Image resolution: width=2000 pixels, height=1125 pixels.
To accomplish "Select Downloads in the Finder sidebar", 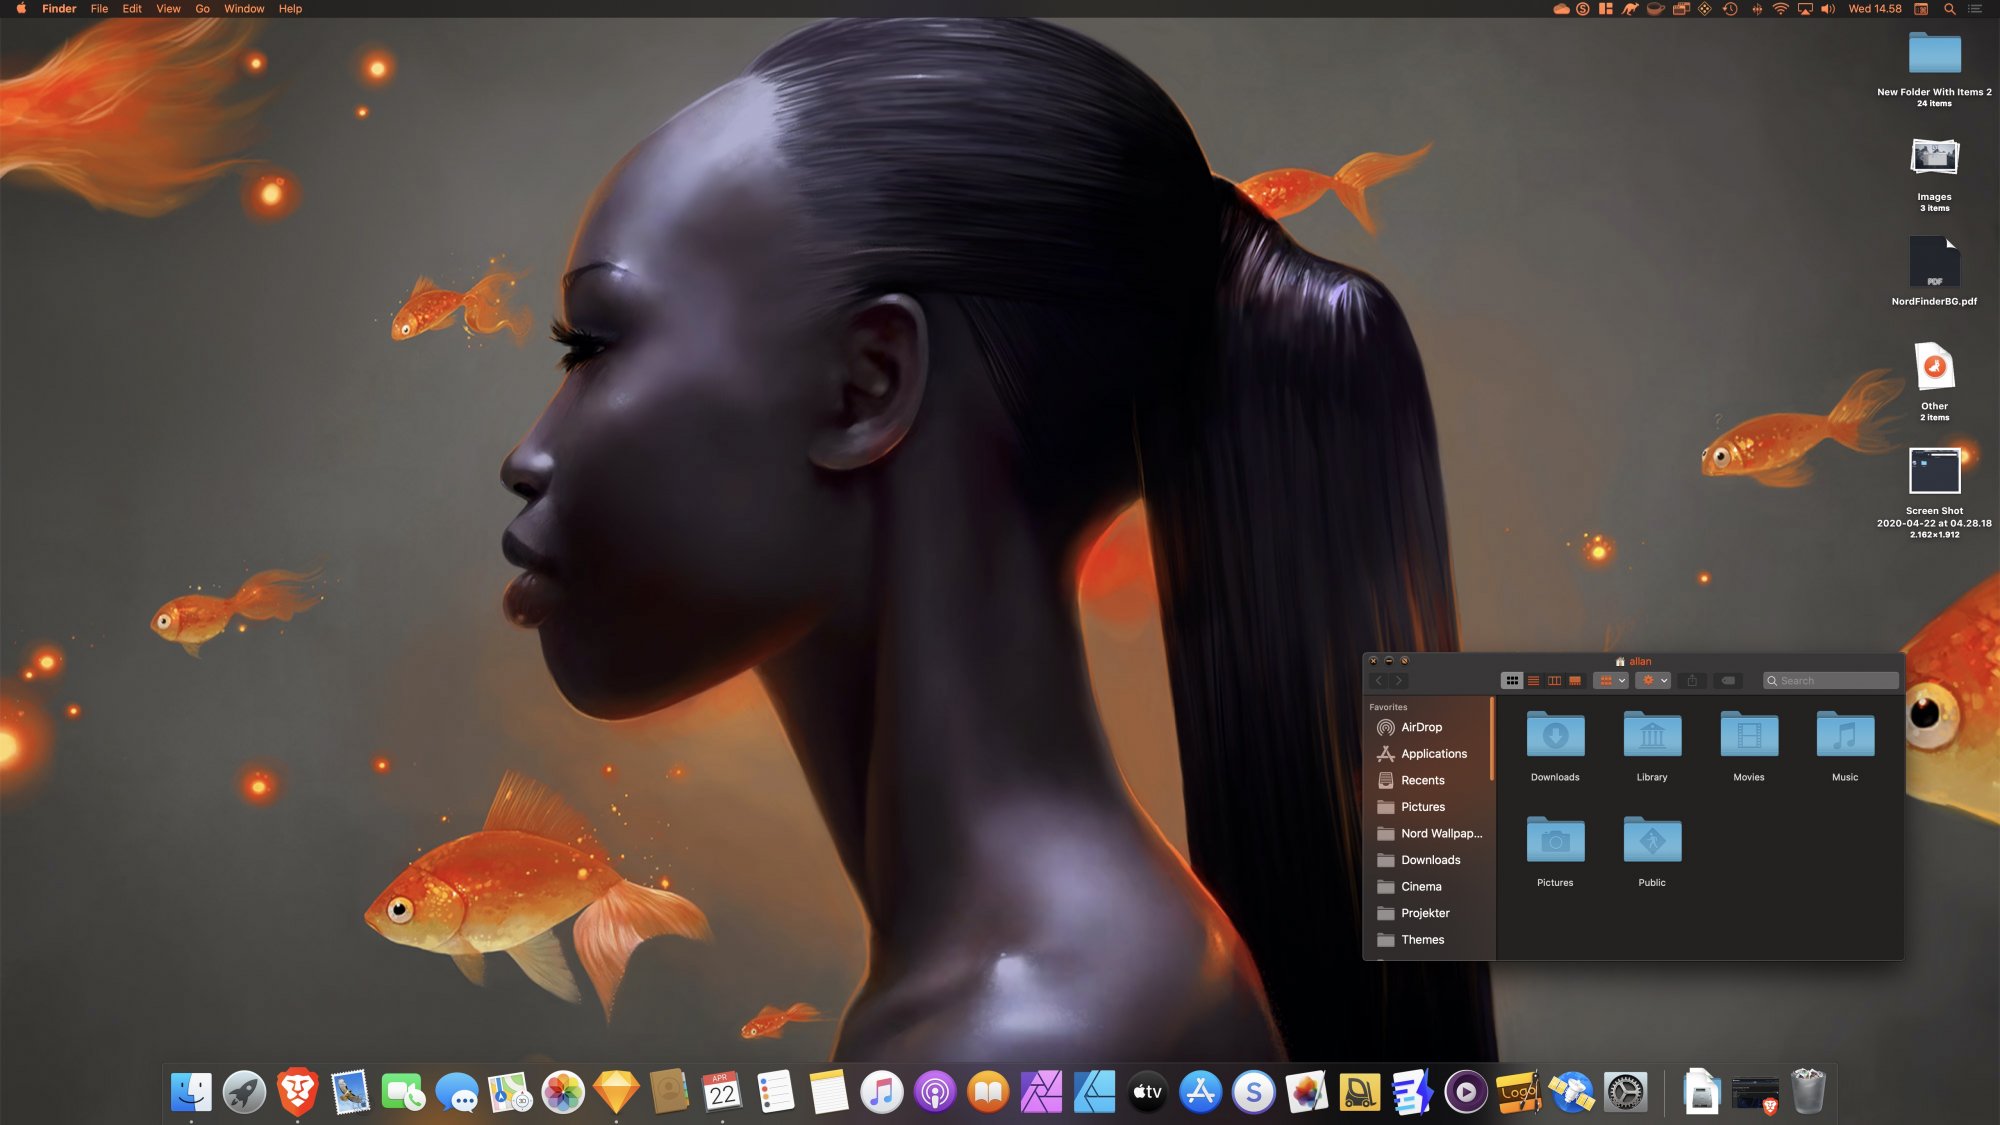I will pyautogui.click(x=1430, y=860).
